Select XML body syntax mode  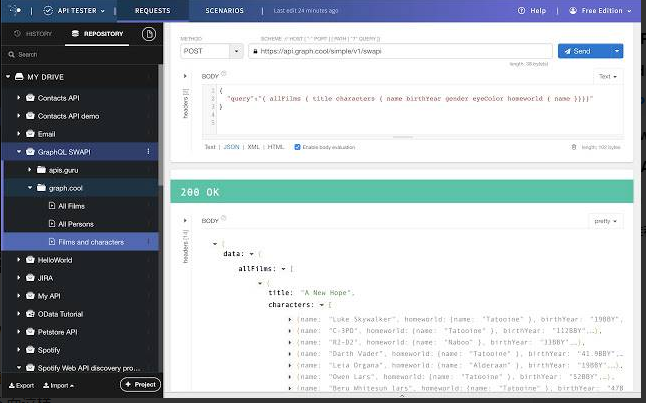click(253, 147)
